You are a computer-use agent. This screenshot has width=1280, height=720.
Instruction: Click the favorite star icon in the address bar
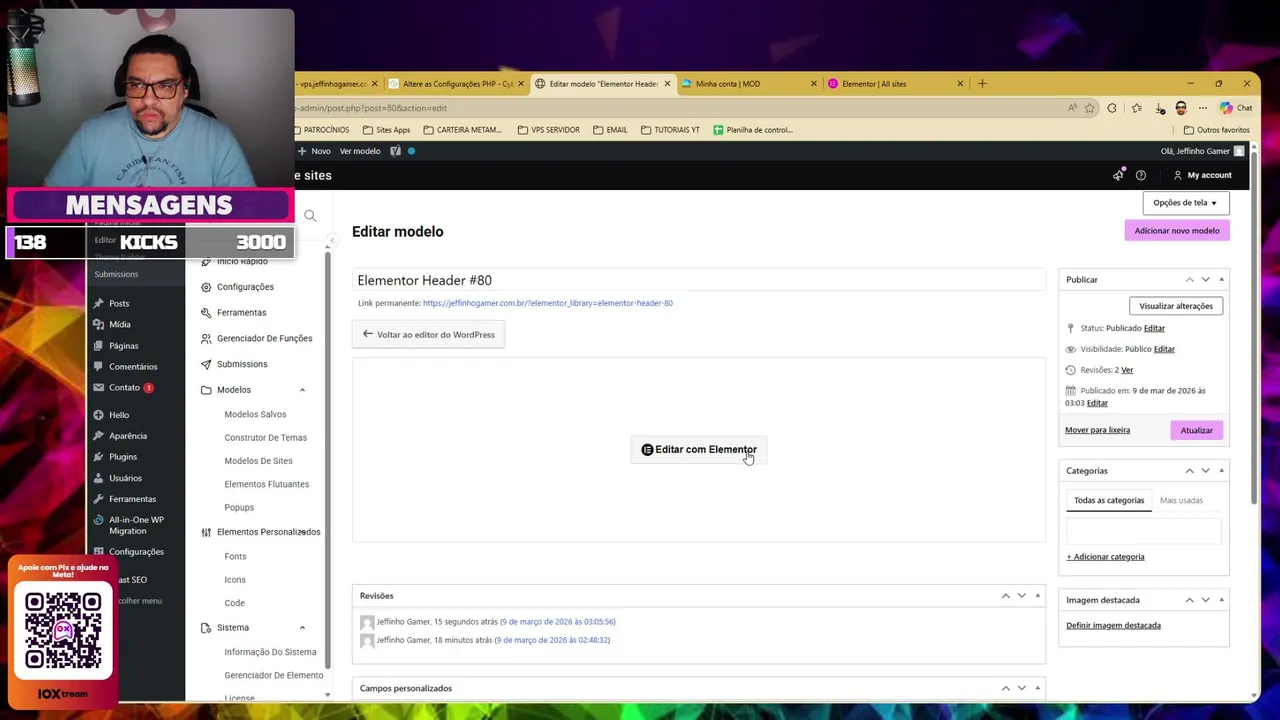pyautogui.click(x=1089, y=108)
